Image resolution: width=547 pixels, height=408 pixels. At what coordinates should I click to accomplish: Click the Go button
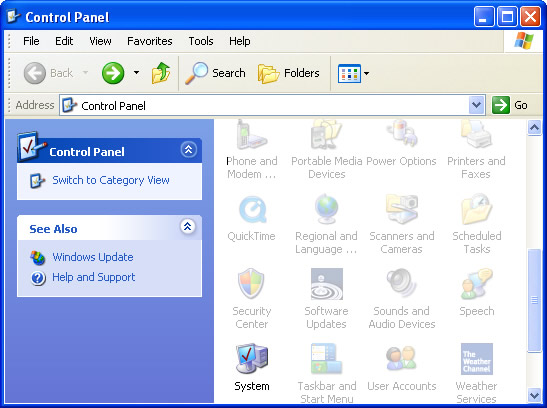coord(510,105)
